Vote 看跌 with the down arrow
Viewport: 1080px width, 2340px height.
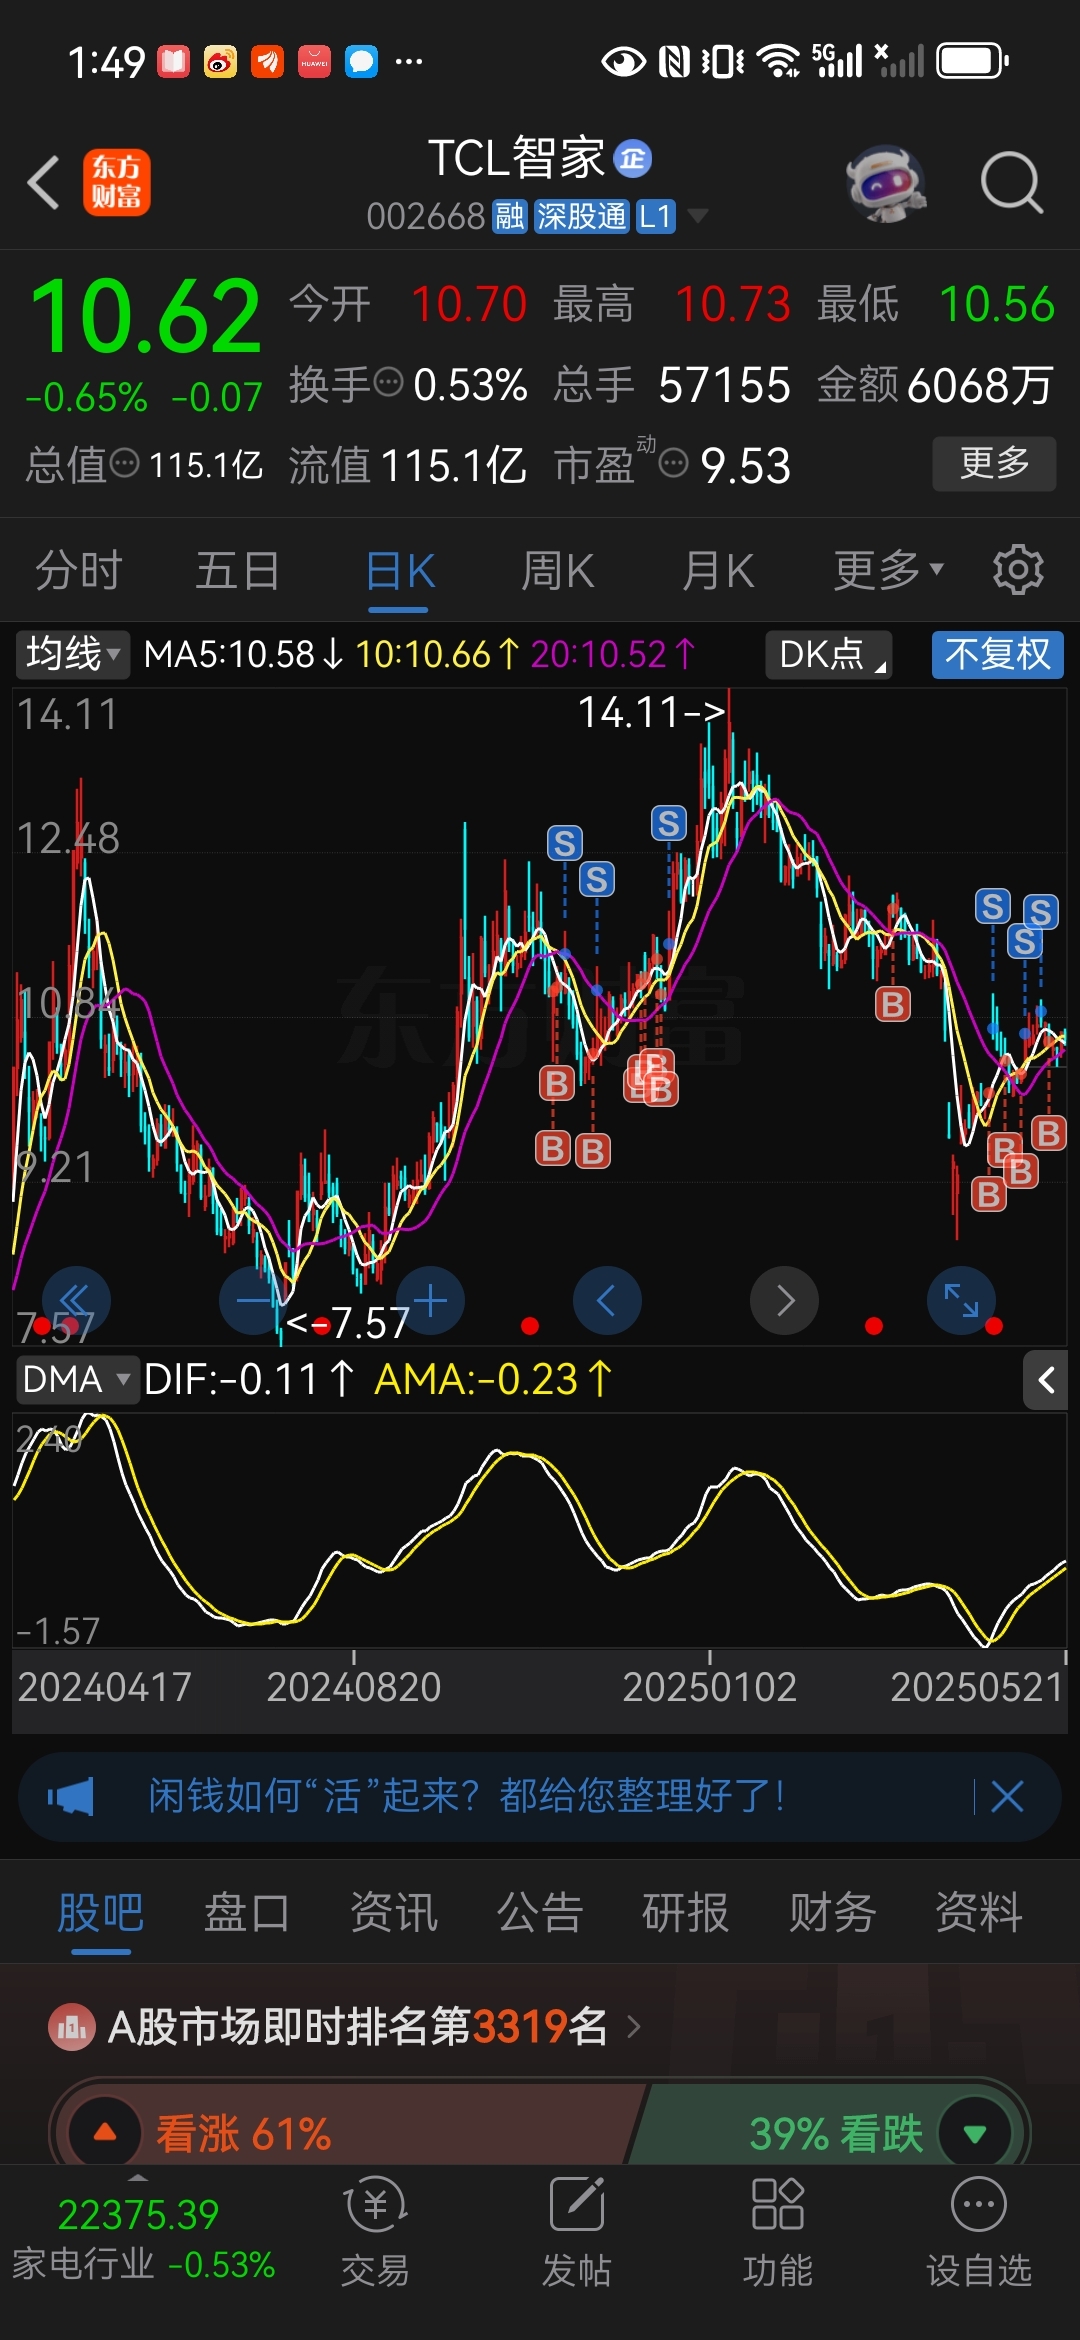tap(975, 2133)
